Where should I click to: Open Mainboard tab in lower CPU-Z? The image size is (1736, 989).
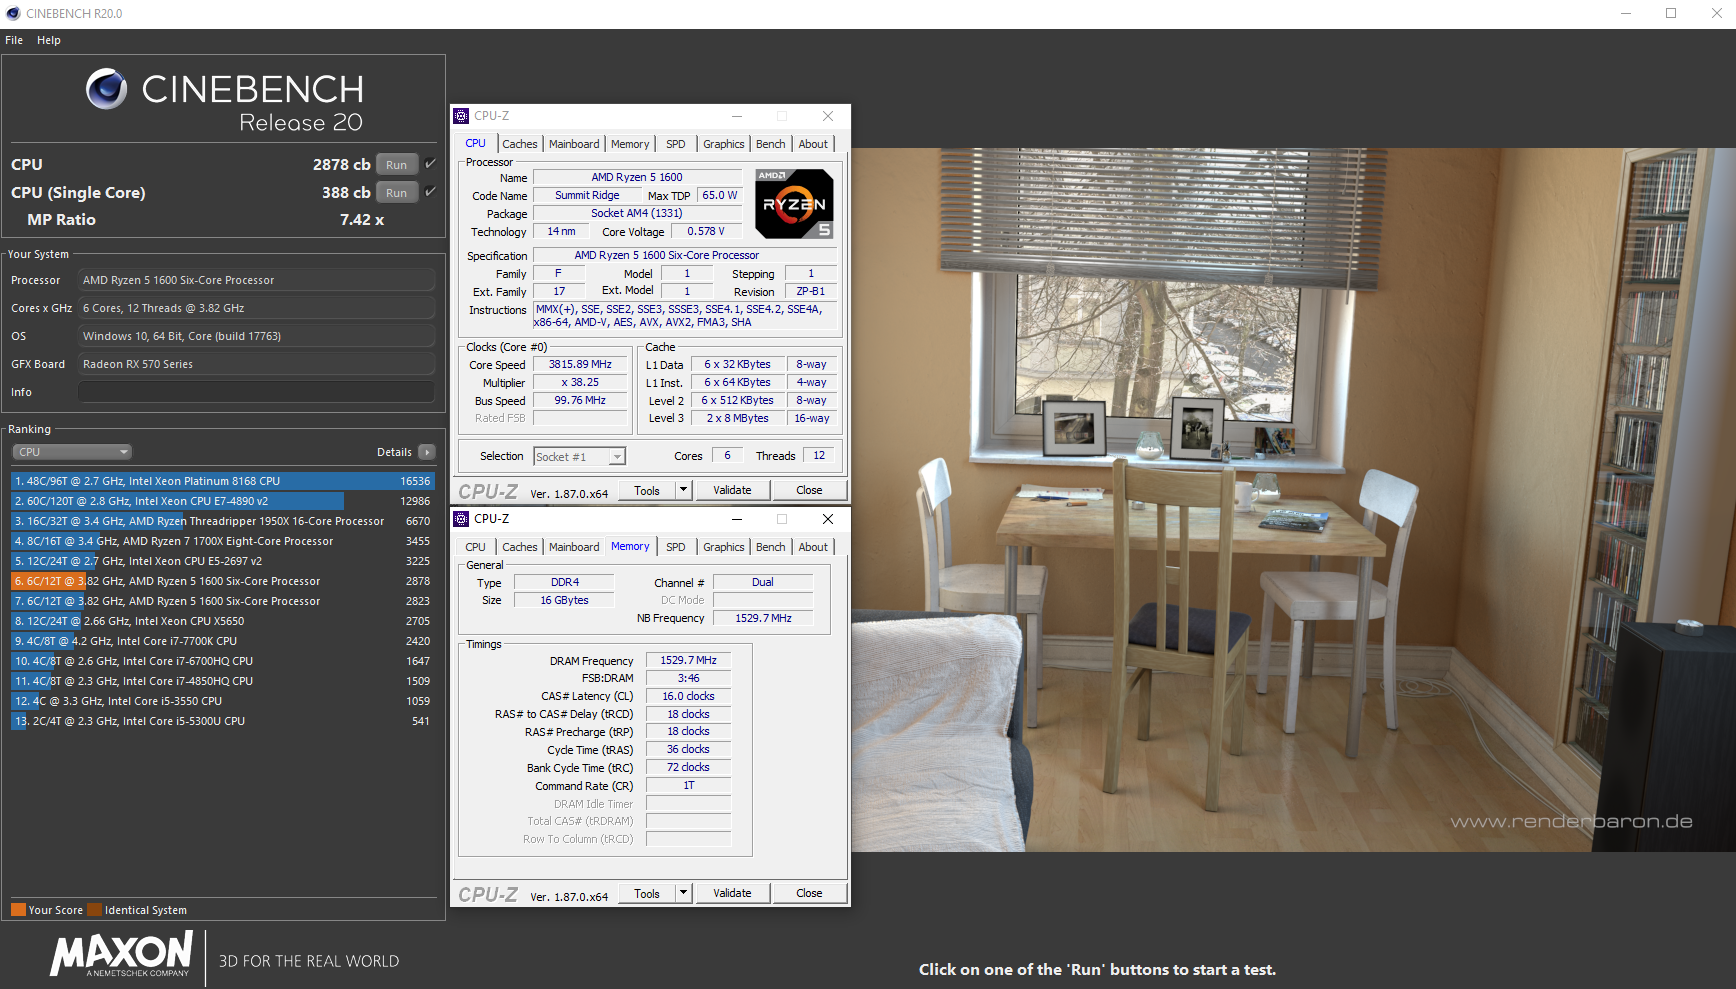[574, 547]
